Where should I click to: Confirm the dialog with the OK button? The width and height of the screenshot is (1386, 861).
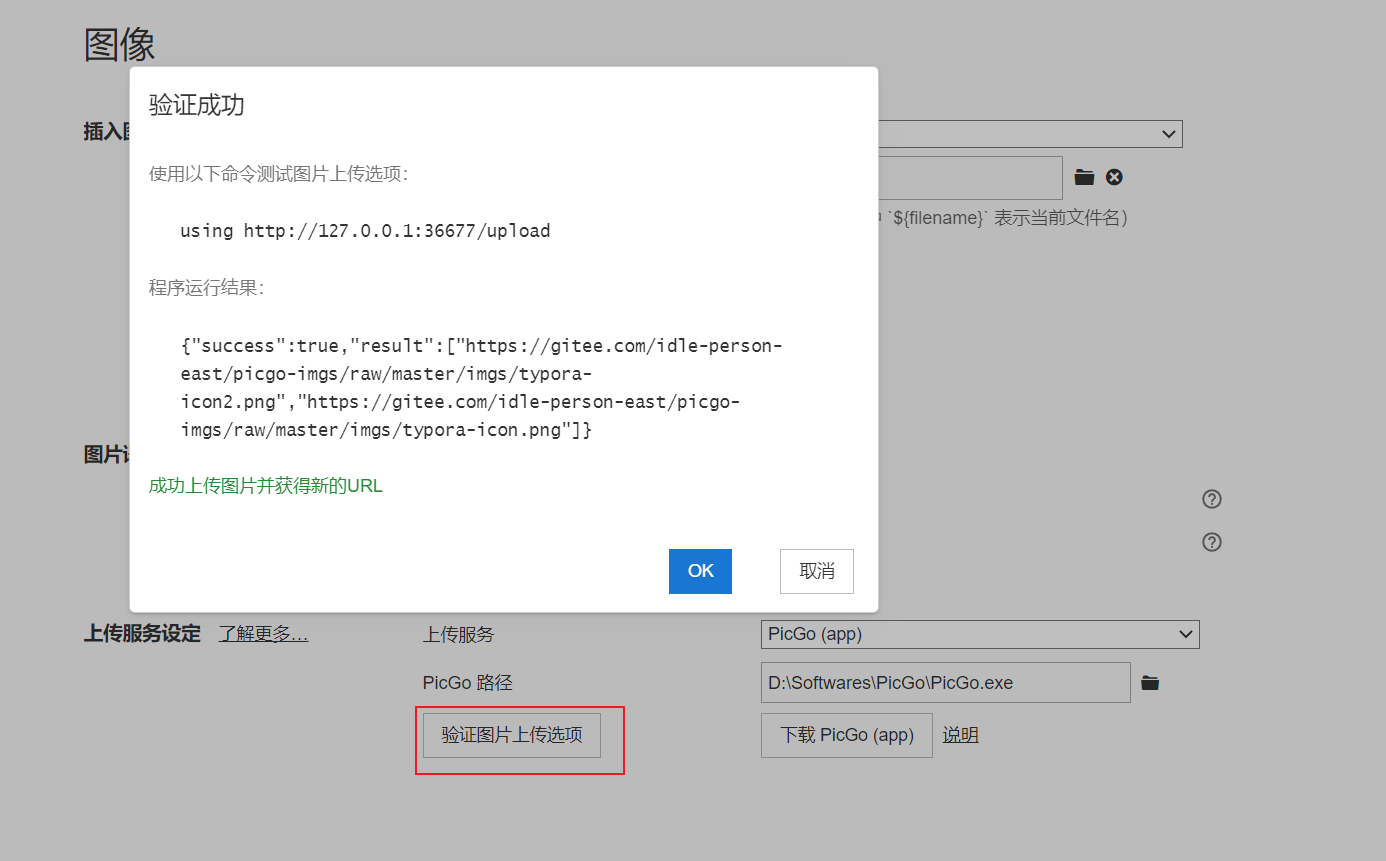(700, 571)
